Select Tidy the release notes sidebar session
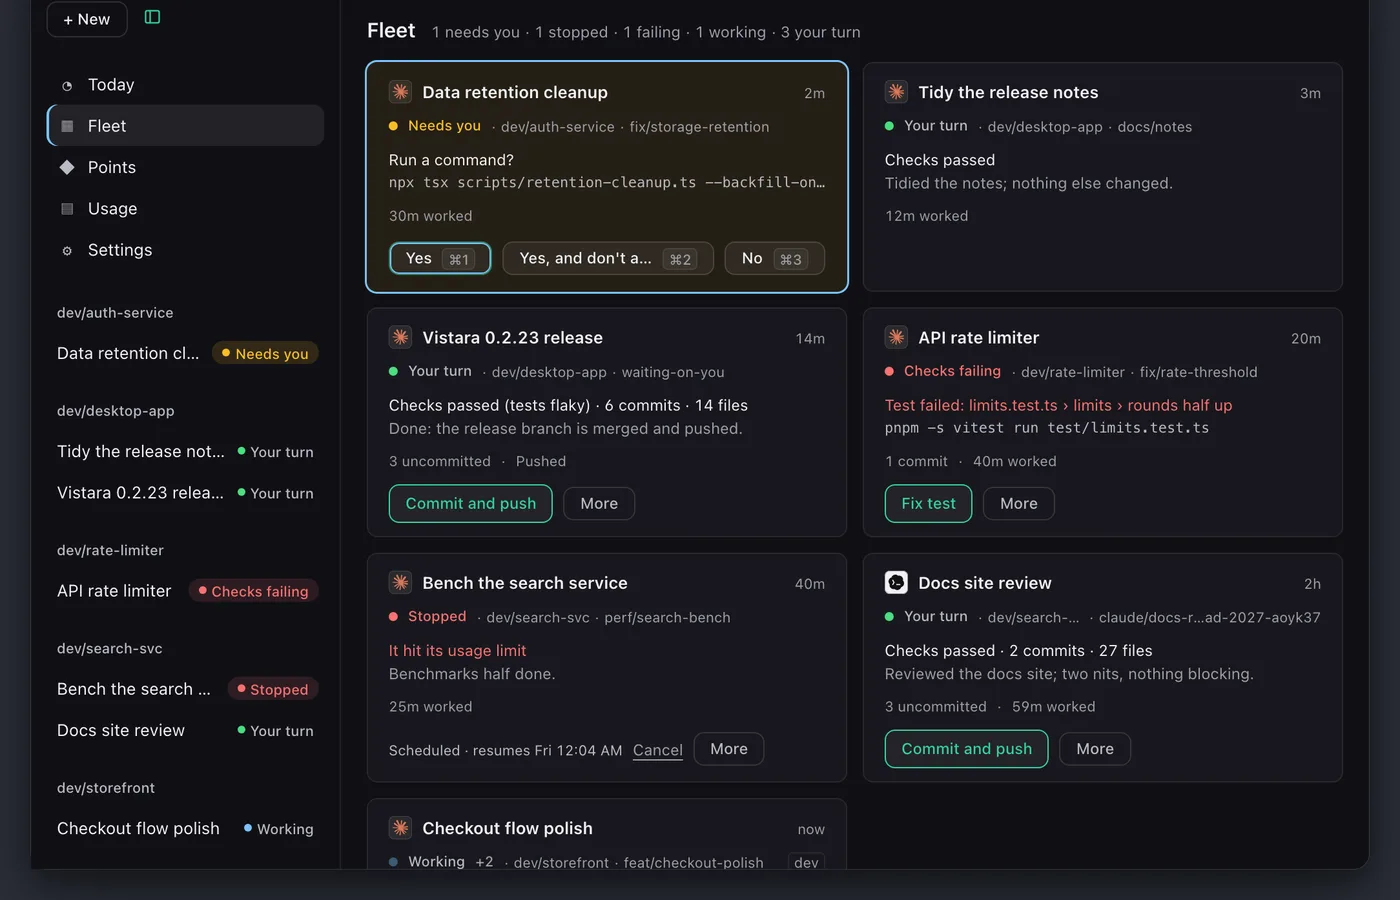This screenshot has width=1400, height=900. pos(185,451)
